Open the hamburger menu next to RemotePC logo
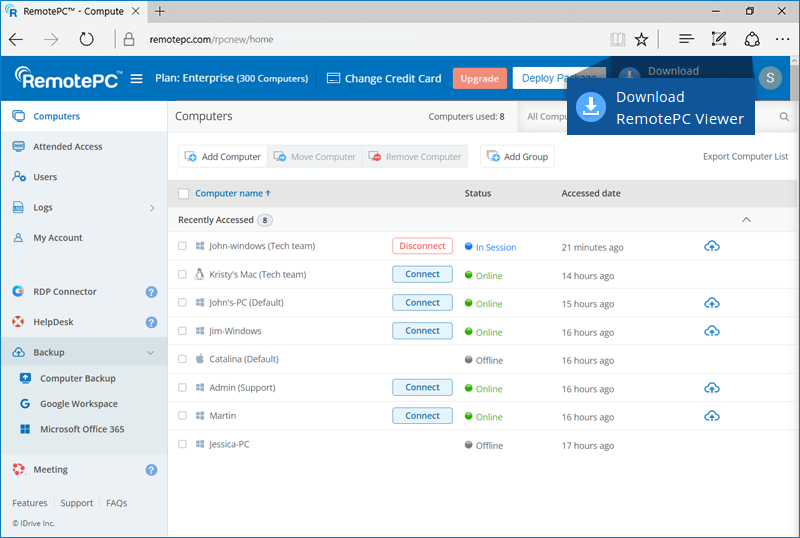800x538 pixels. click(x=137, y=78)
